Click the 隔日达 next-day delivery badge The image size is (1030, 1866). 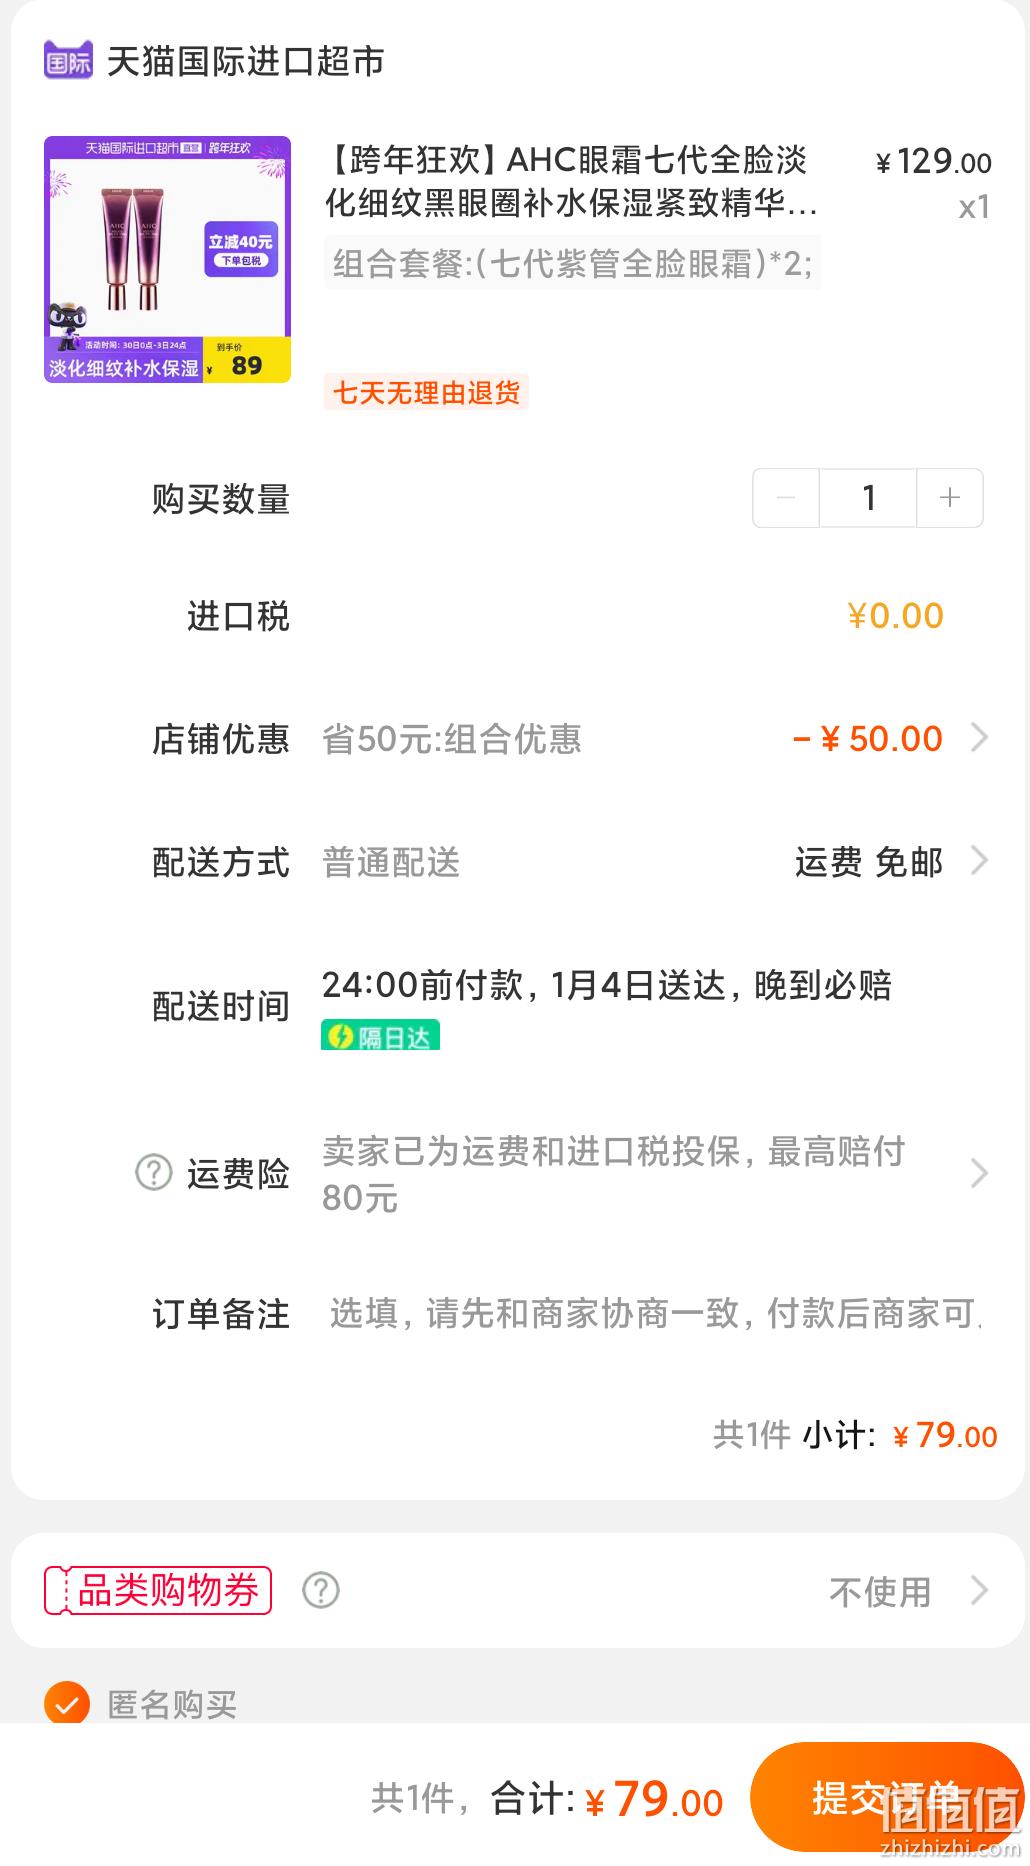click(380, 1036)
